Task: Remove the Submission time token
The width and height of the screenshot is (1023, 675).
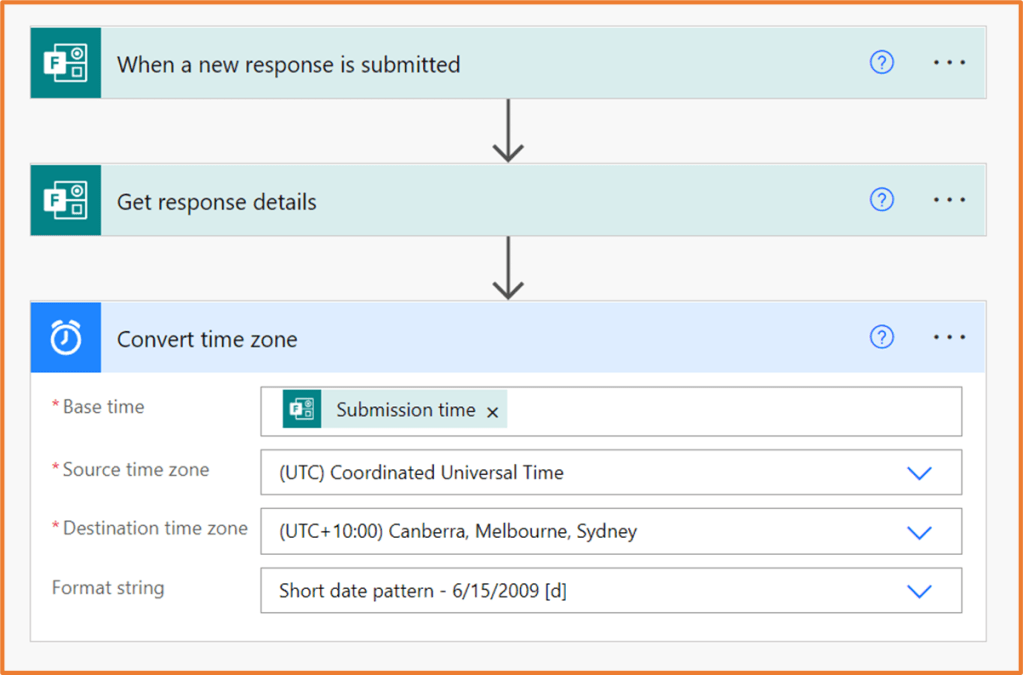Action: pyautogui.click(x=492, y=412)
